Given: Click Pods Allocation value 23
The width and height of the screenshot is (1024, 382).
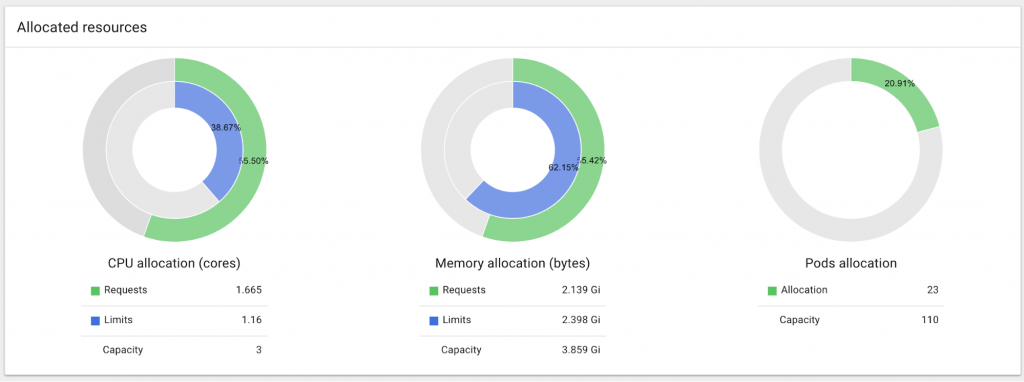Looking at the screenshot, I should (933, 290).
